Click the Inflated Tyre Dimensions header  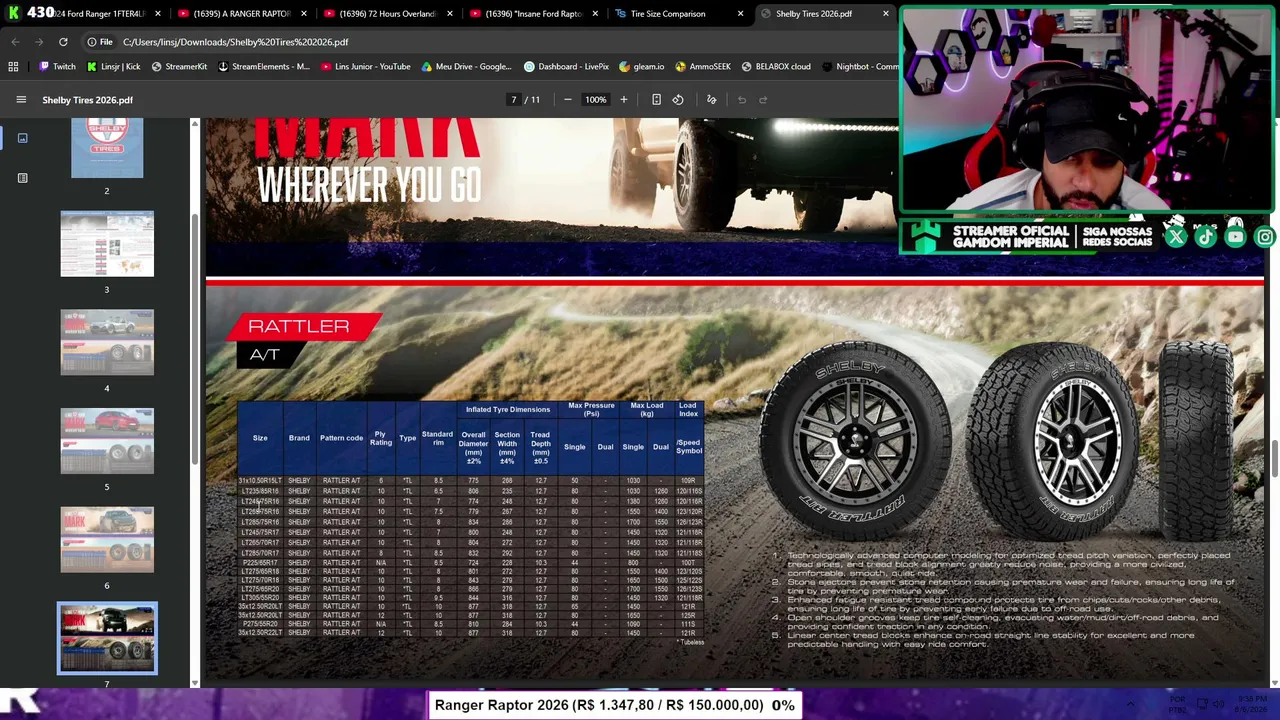pyautogui.click(x=507, y=410)
